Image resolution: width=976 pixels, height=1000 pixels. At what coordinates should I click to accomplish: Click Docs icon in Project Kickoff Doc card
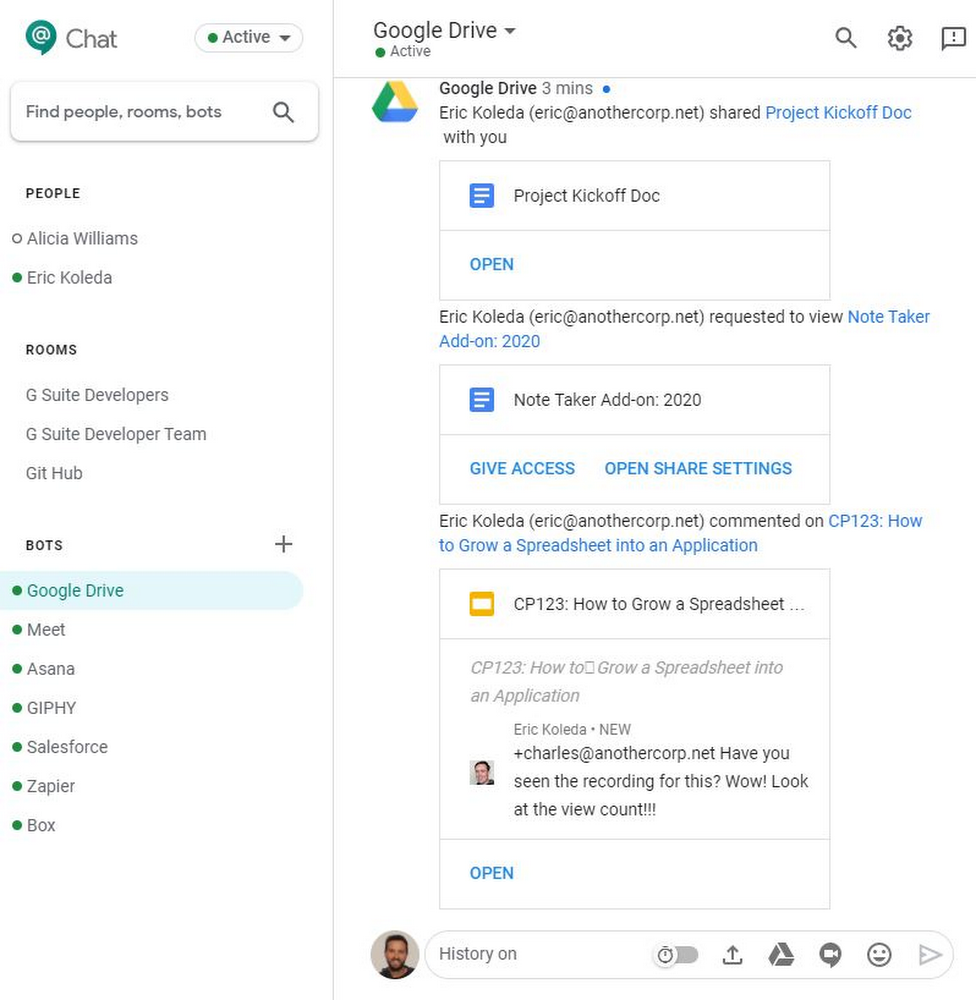[x=482, y=195]
